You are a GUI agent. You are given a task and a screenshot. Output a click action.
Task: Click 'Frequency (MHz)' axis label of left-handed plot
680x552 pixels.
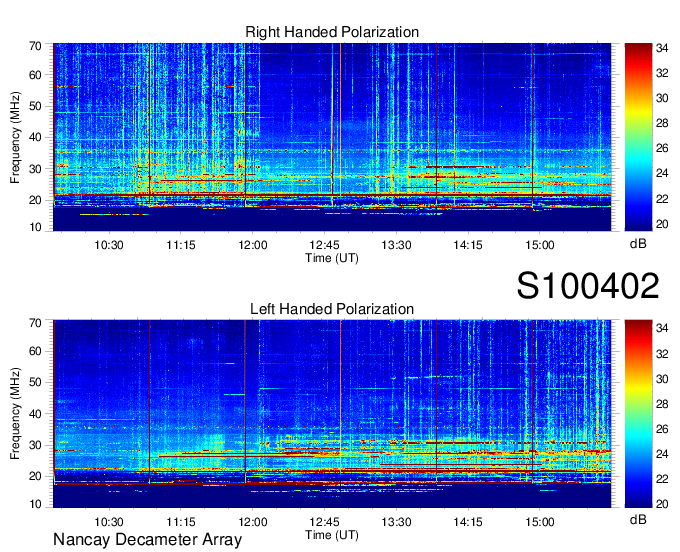pyautogui.click(x=15, y=414)
